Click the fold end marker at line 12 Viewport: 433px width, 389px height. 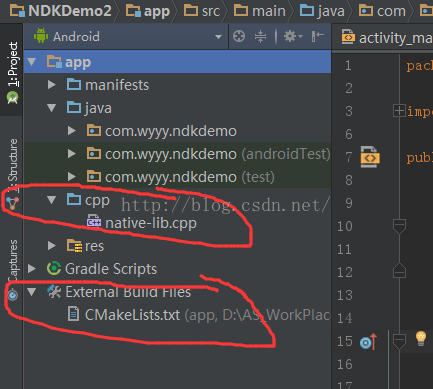click(x=399, y=271)
